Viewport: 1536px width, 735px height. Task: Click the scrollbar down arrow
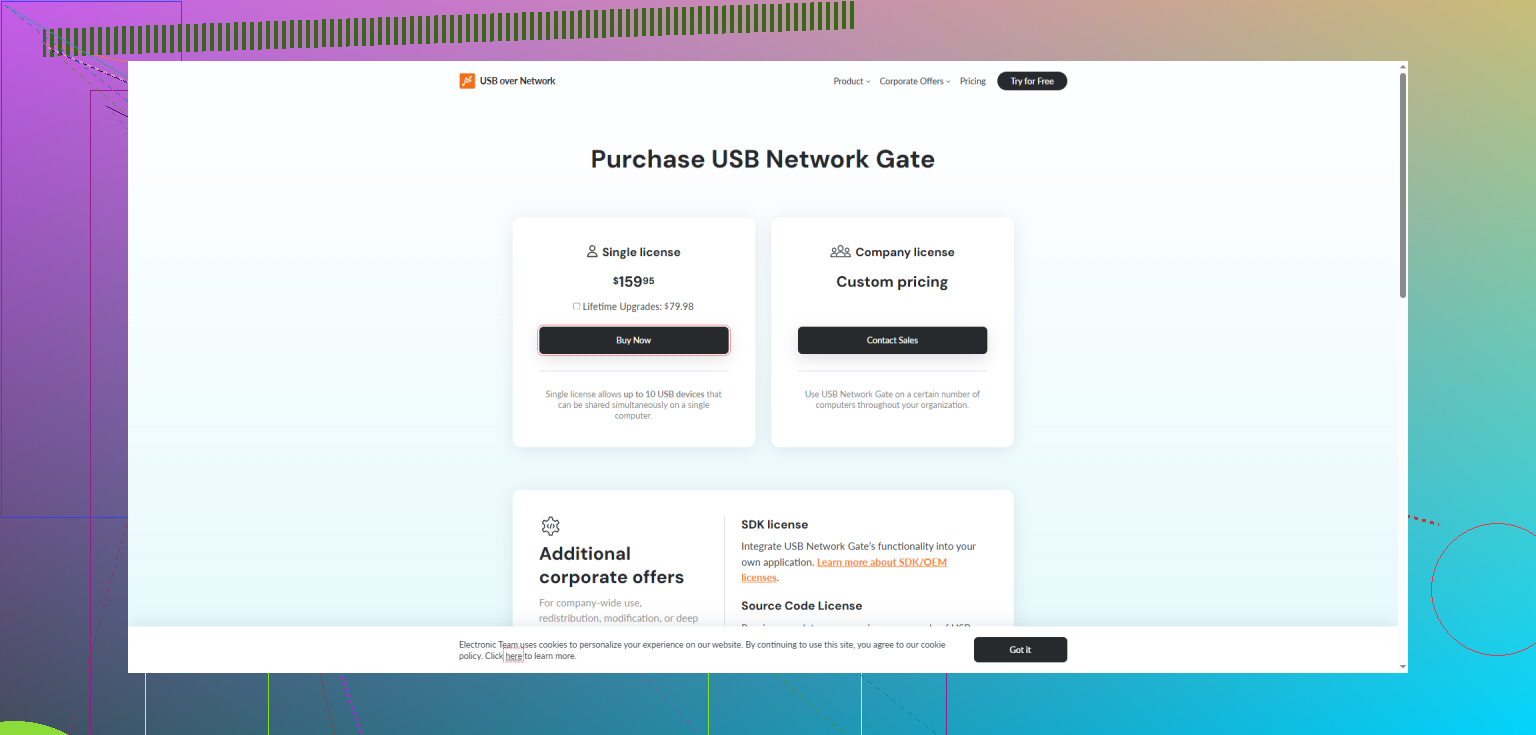tap(1402, 666)
